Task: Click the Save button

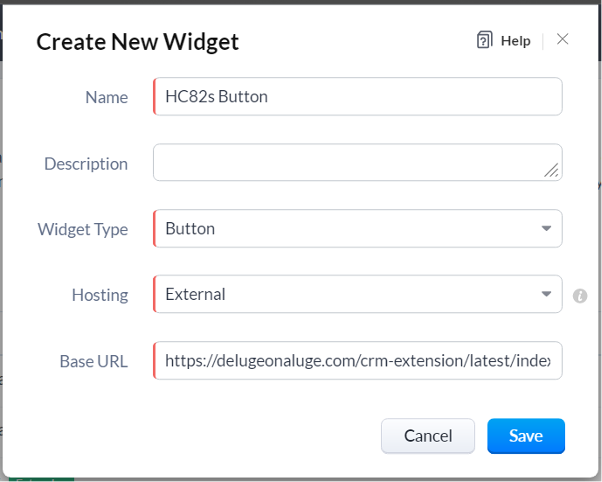Action: [x=526, y=436]
